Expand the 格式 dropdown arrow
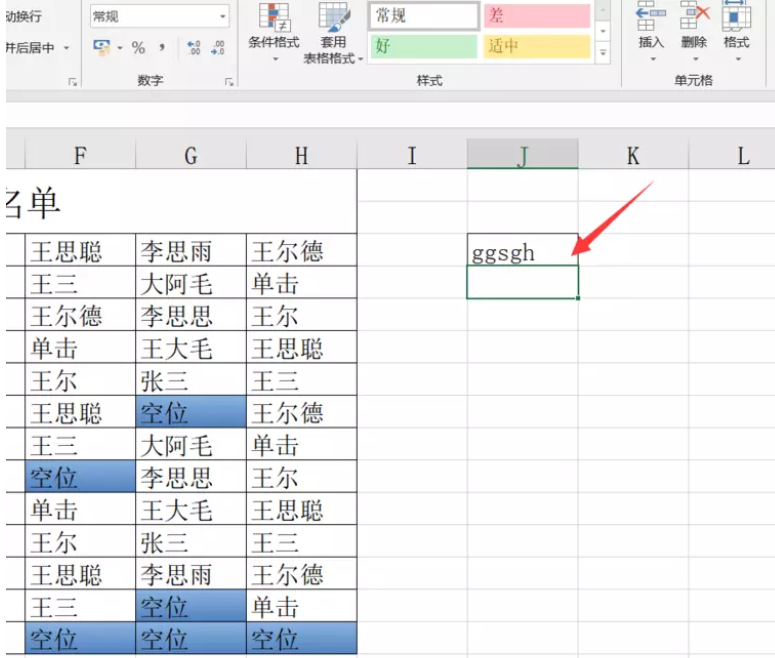The image size is (775, 658). coord(738,59)
